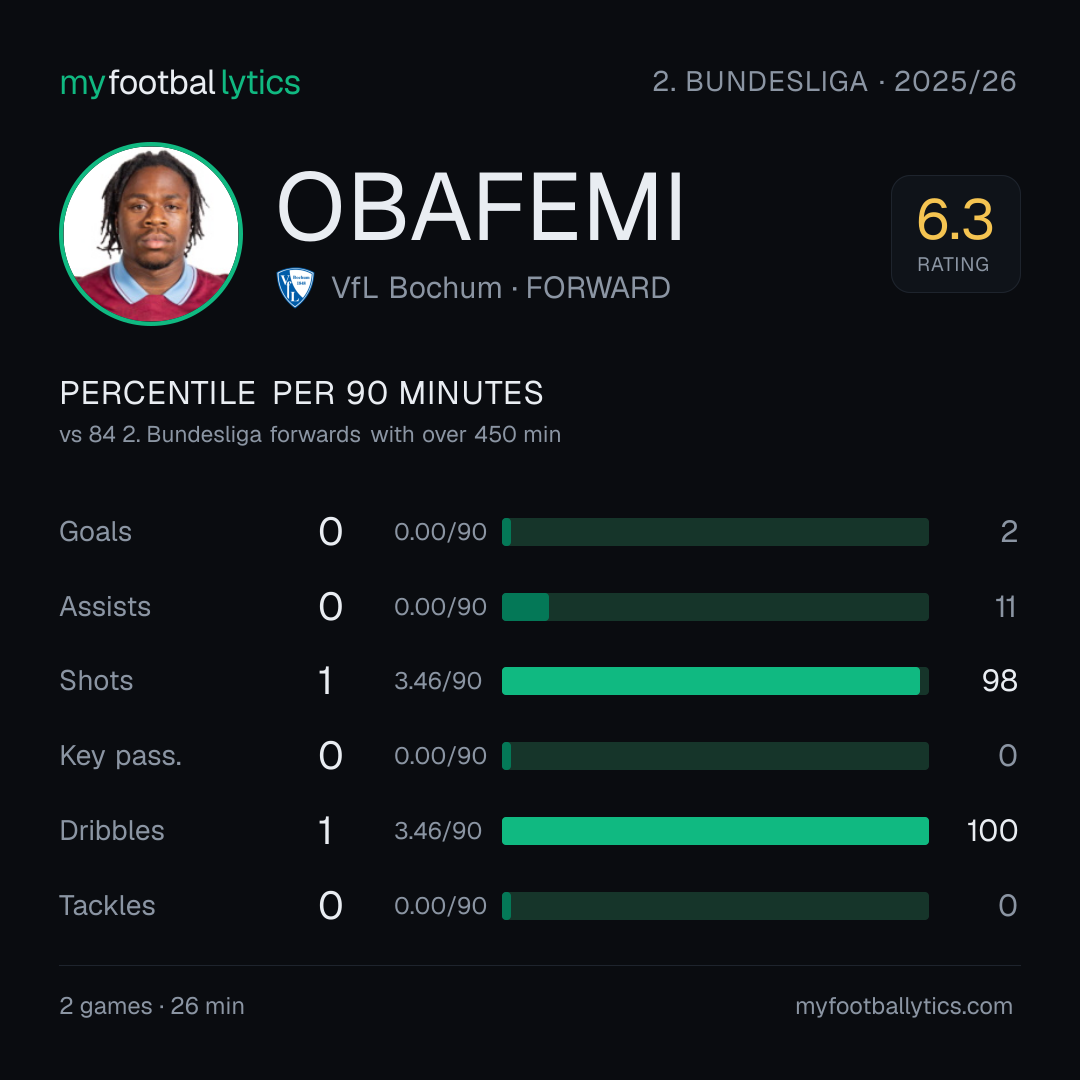The height and width of the screenshot is (1080, 1080).
Task: Click the Shots percentile value 98
Action: (x=999, y=681)
